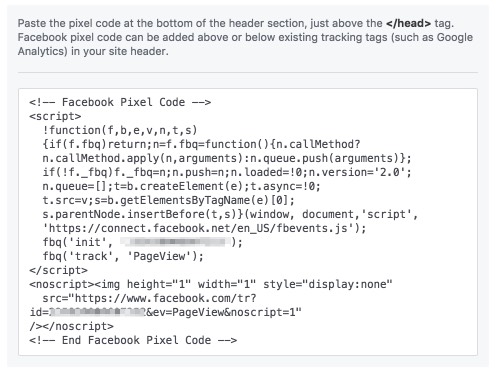This screenshot has height=379, width=496.
Task: Click the if(f.fbq)return code line
Action: 201,144
